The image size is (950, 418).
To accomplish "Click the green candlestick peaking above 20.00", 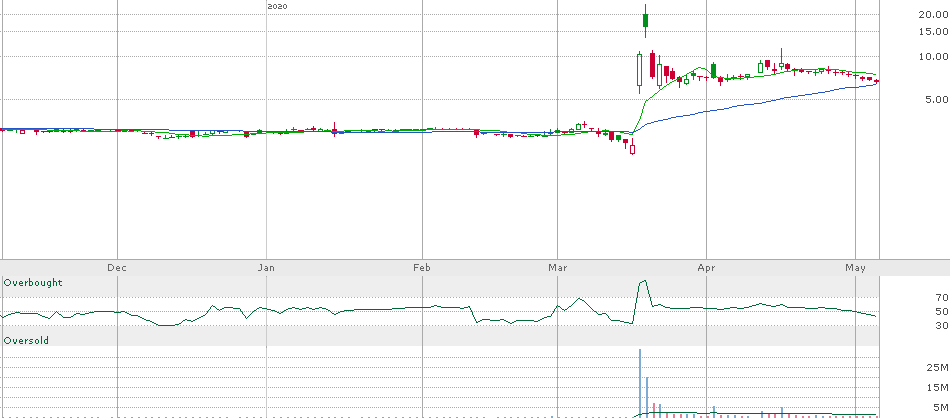I will [x=646, y=21].
